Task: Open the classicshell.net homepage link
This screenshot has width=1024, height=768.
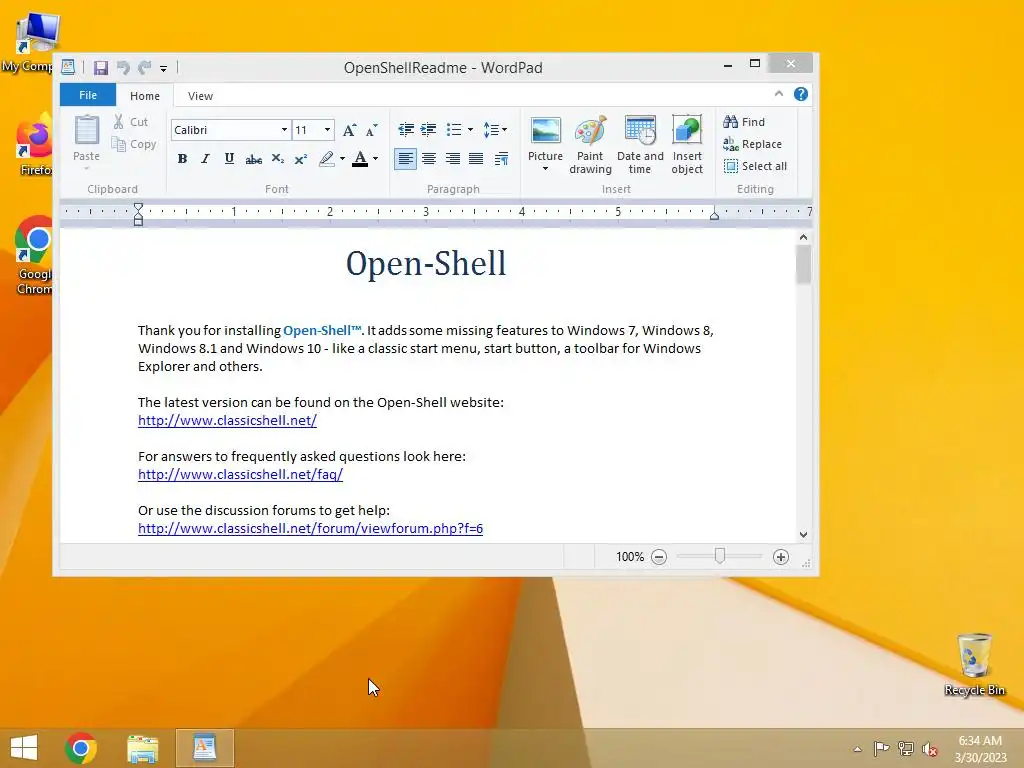Action: click(x=227, y=421)
